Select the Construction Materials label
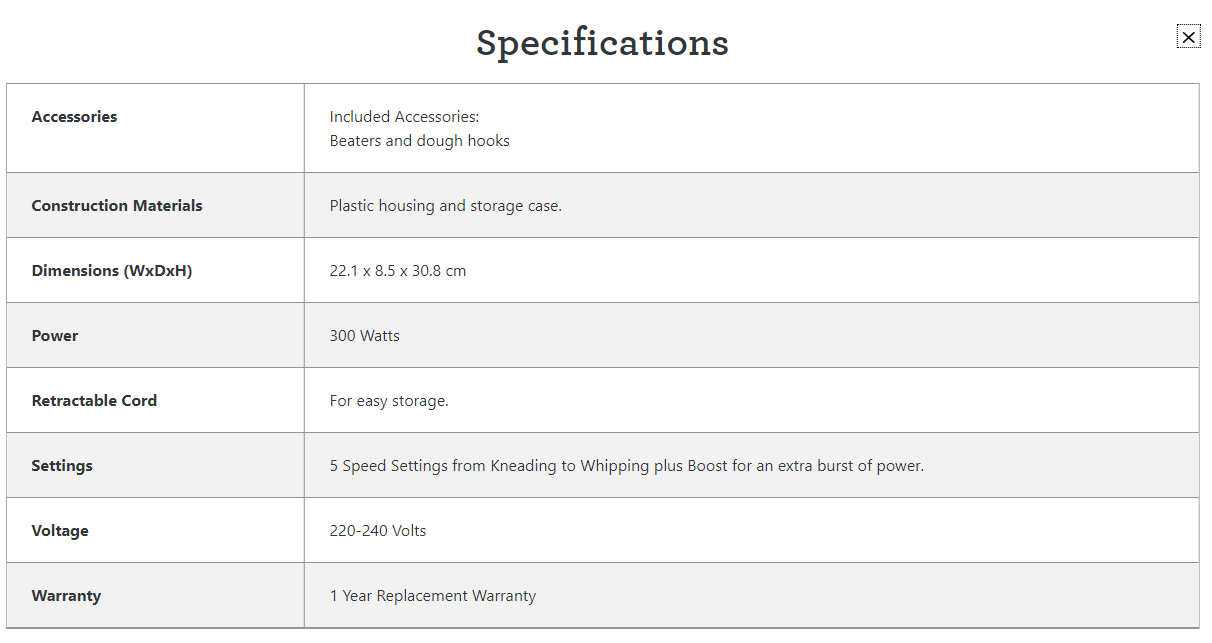 (x=117, y=206)
